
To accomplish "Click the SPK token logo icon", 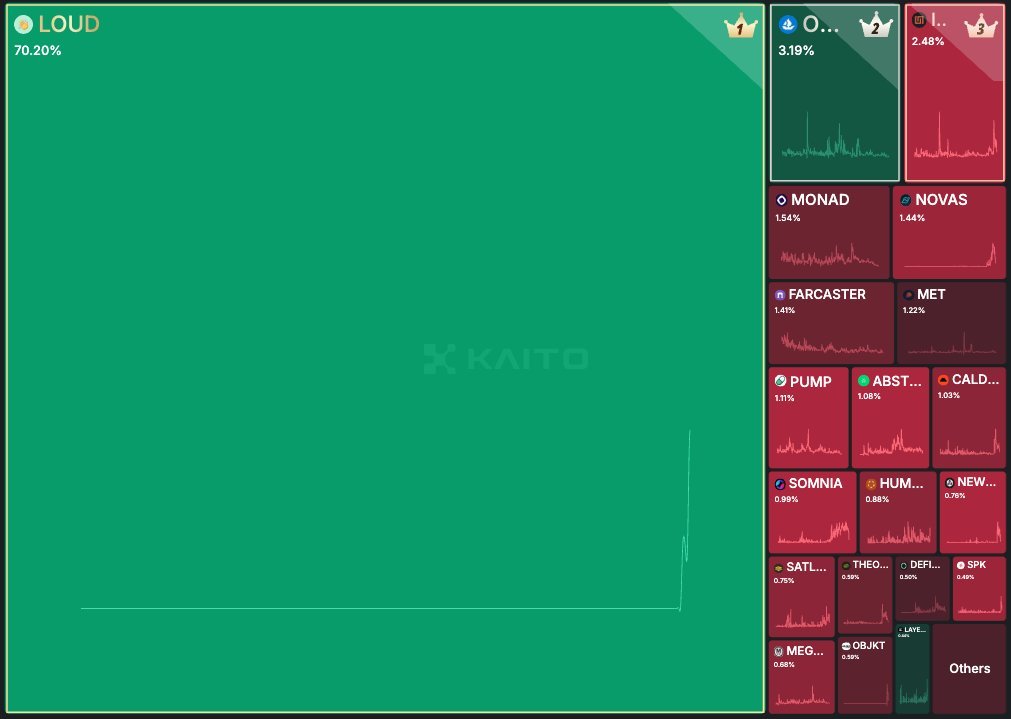I will [x=961, y=565].
